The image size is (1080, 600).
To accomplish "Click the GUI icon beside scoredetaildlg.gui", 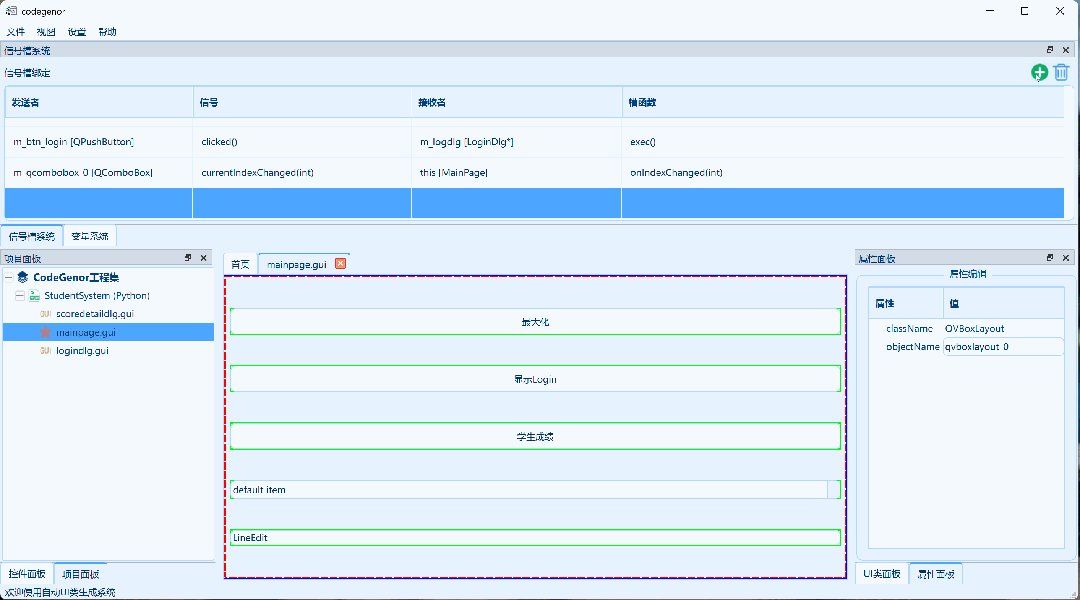I will [45, 313].
